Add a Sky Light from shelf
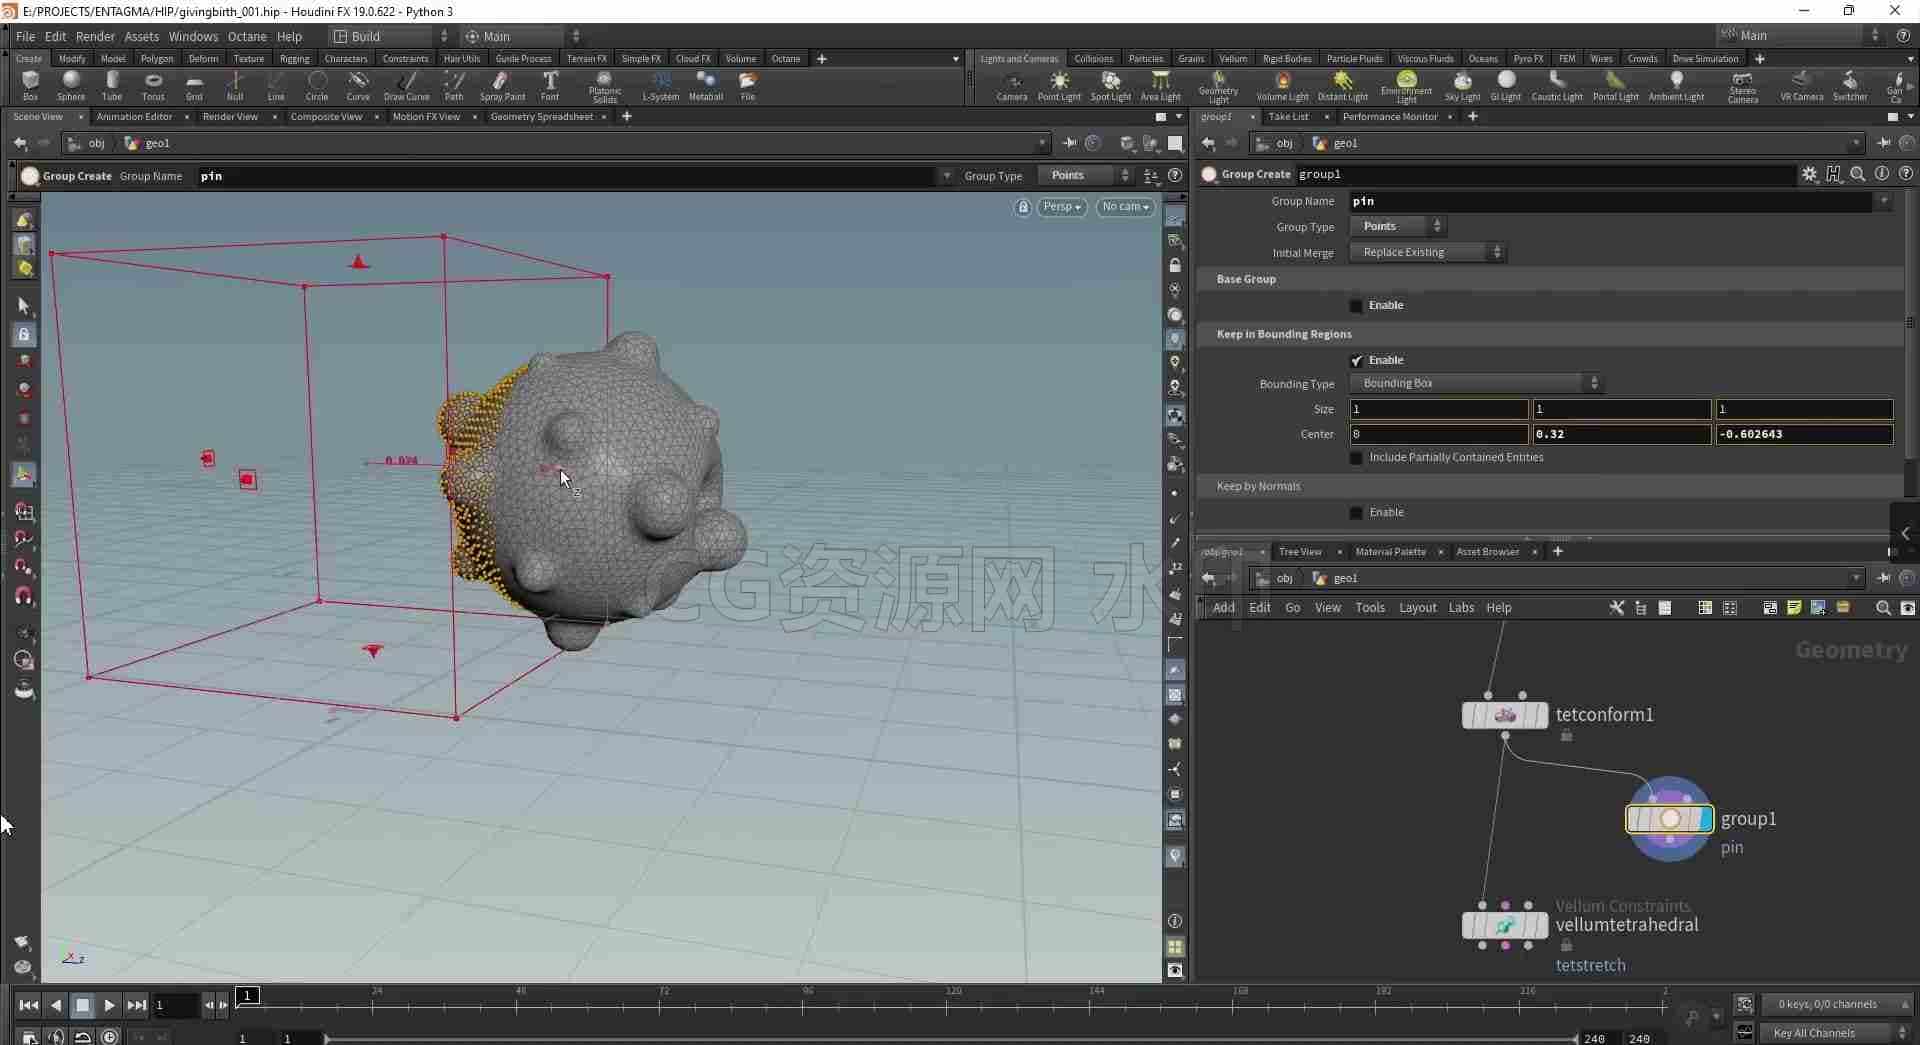The height and width of the screenshot is (1045, 1920). [x=1462, y=86]
